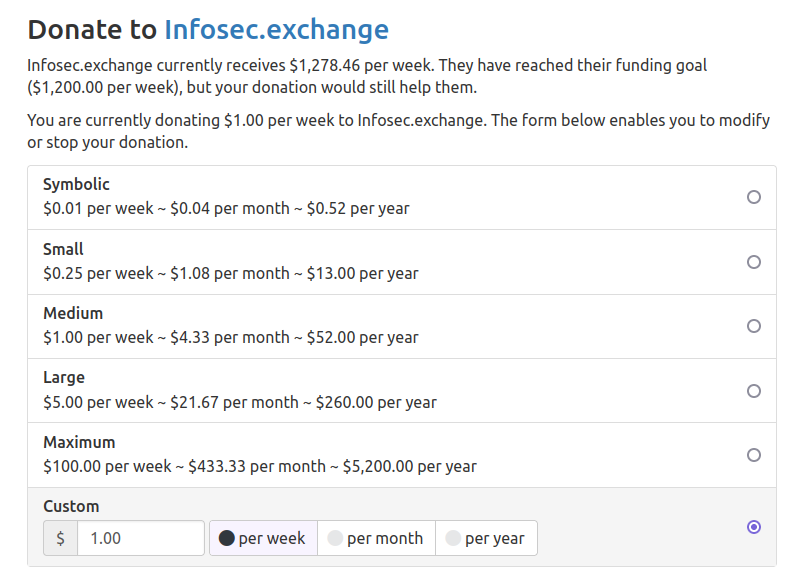The width and height of the screenshot is (791, 582).
Task: Click the Custom option radio button
Action: click(x=754, y=527)
